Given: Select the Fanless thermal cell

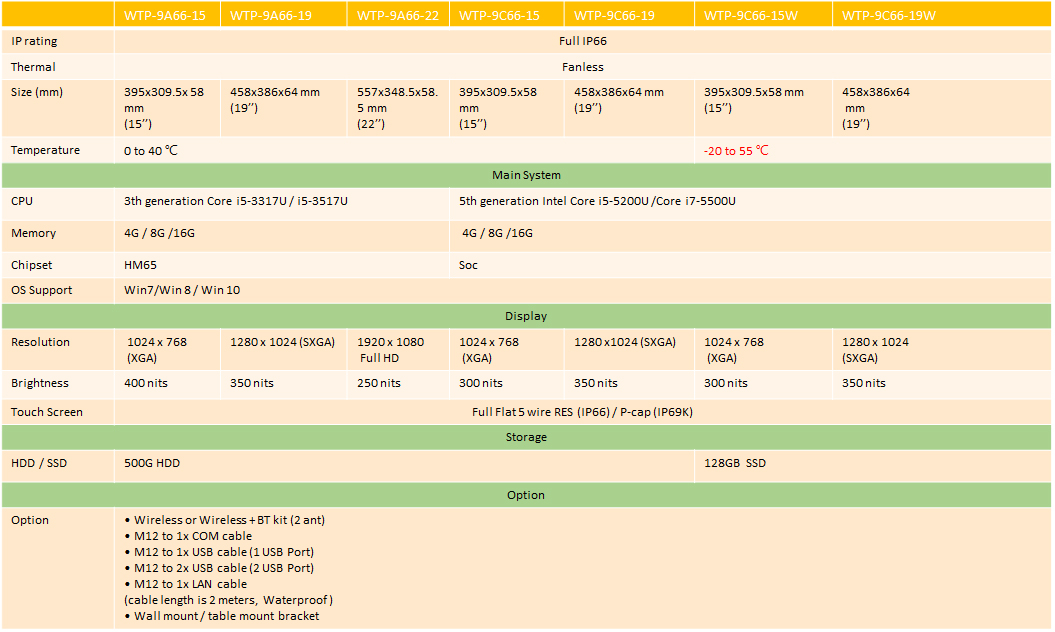Looking at the screenshot, I should (x=582, y=67).
